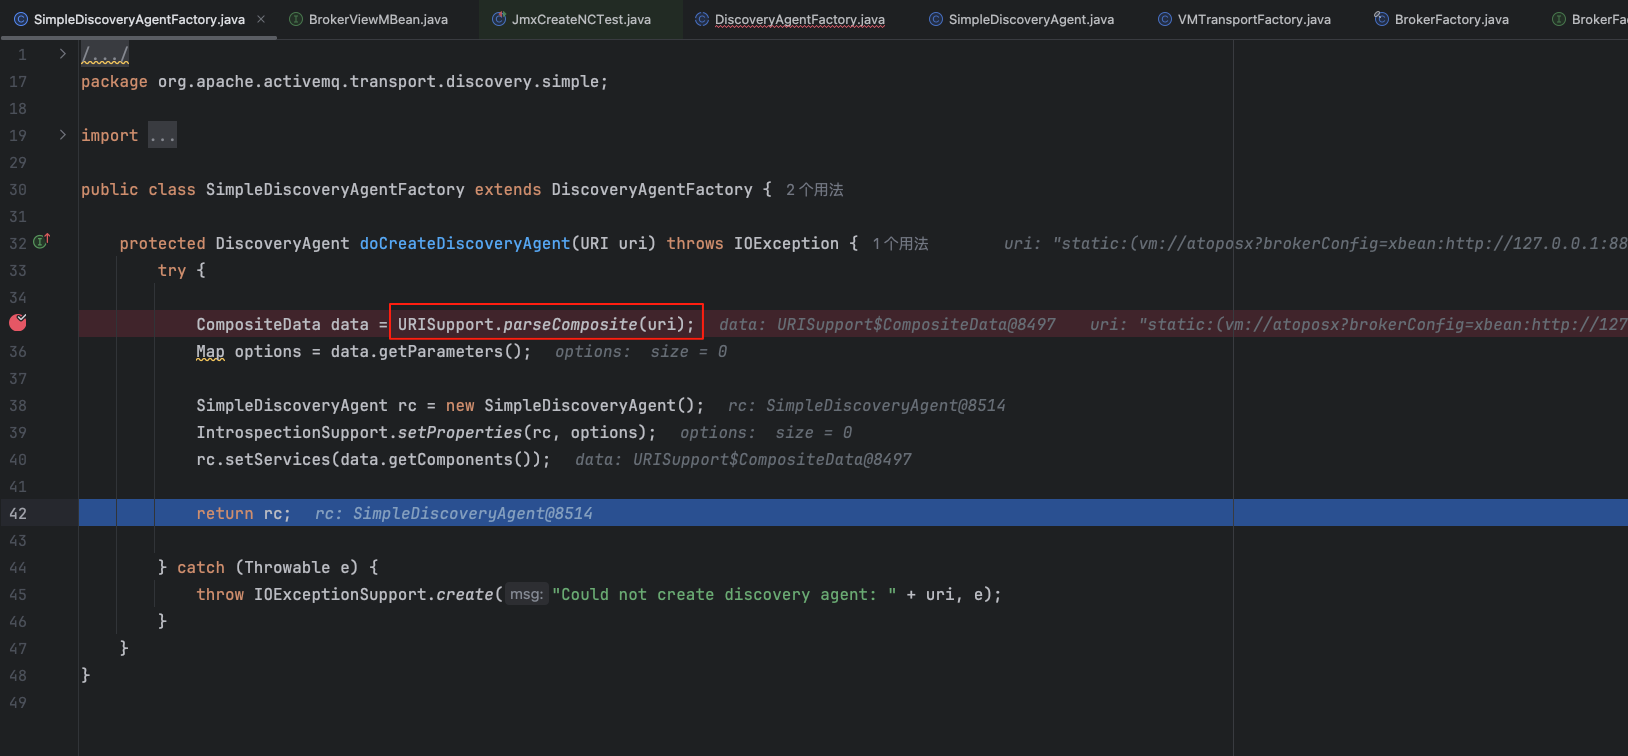Viewport: 1628px width, 756px height.
Task: Click the usages hint beside doCreateDiscoveryAgent method
Action: (900, 244)
